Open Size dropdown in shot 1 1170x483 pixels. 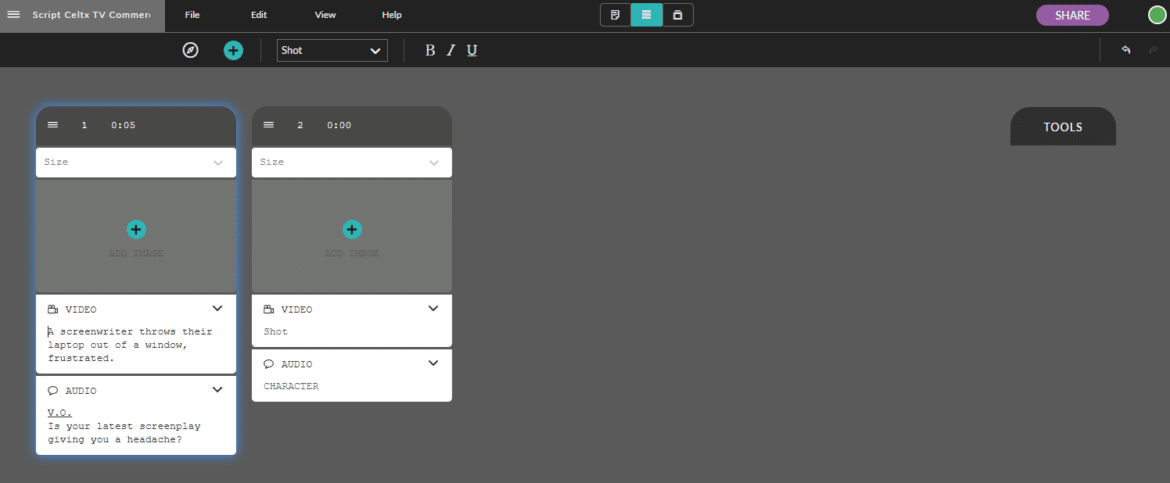coord(136,162)
